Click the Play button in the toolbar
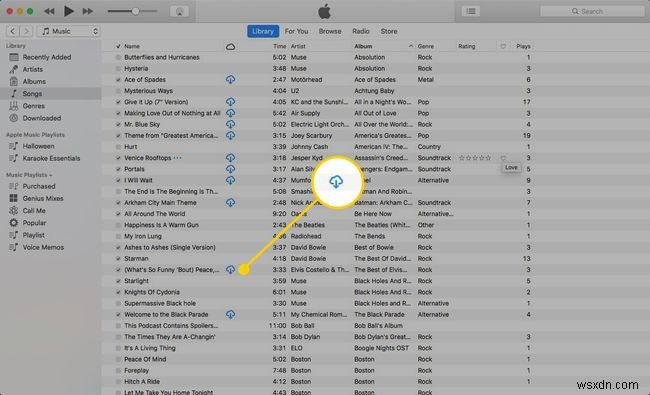 (x=69, y=11)
